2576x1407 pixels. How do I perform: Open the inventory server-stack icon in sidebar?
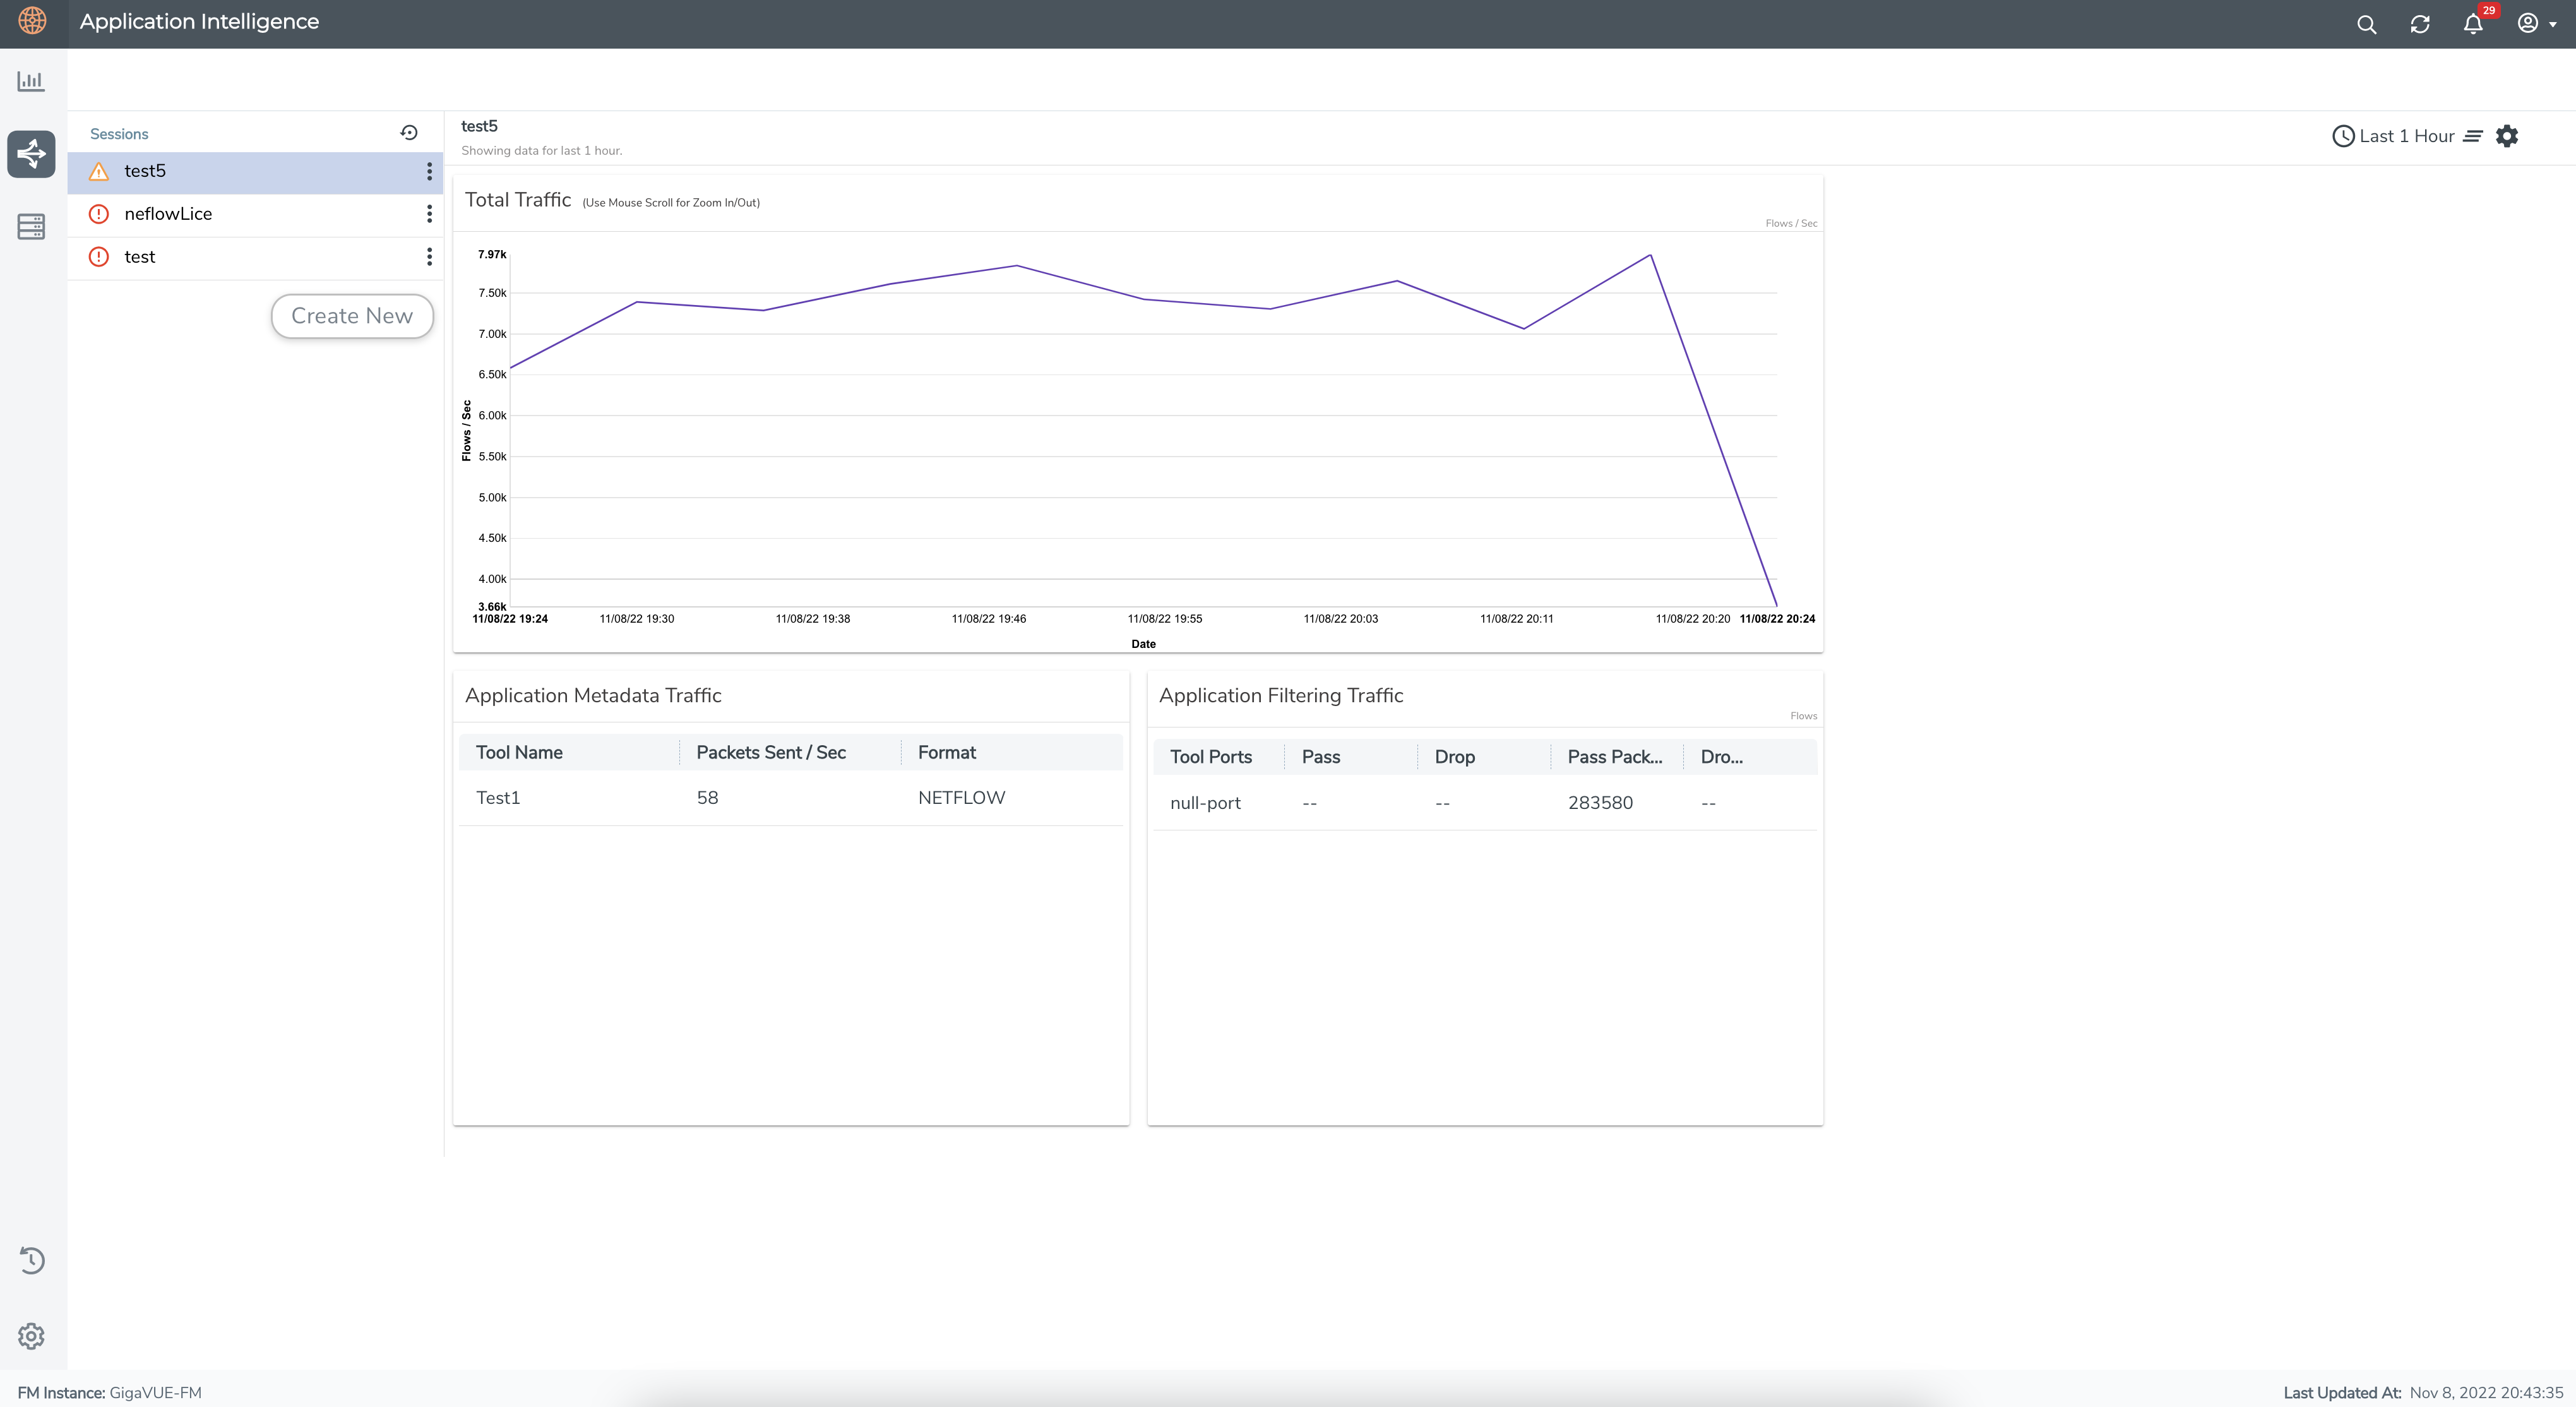click(31, 227)
